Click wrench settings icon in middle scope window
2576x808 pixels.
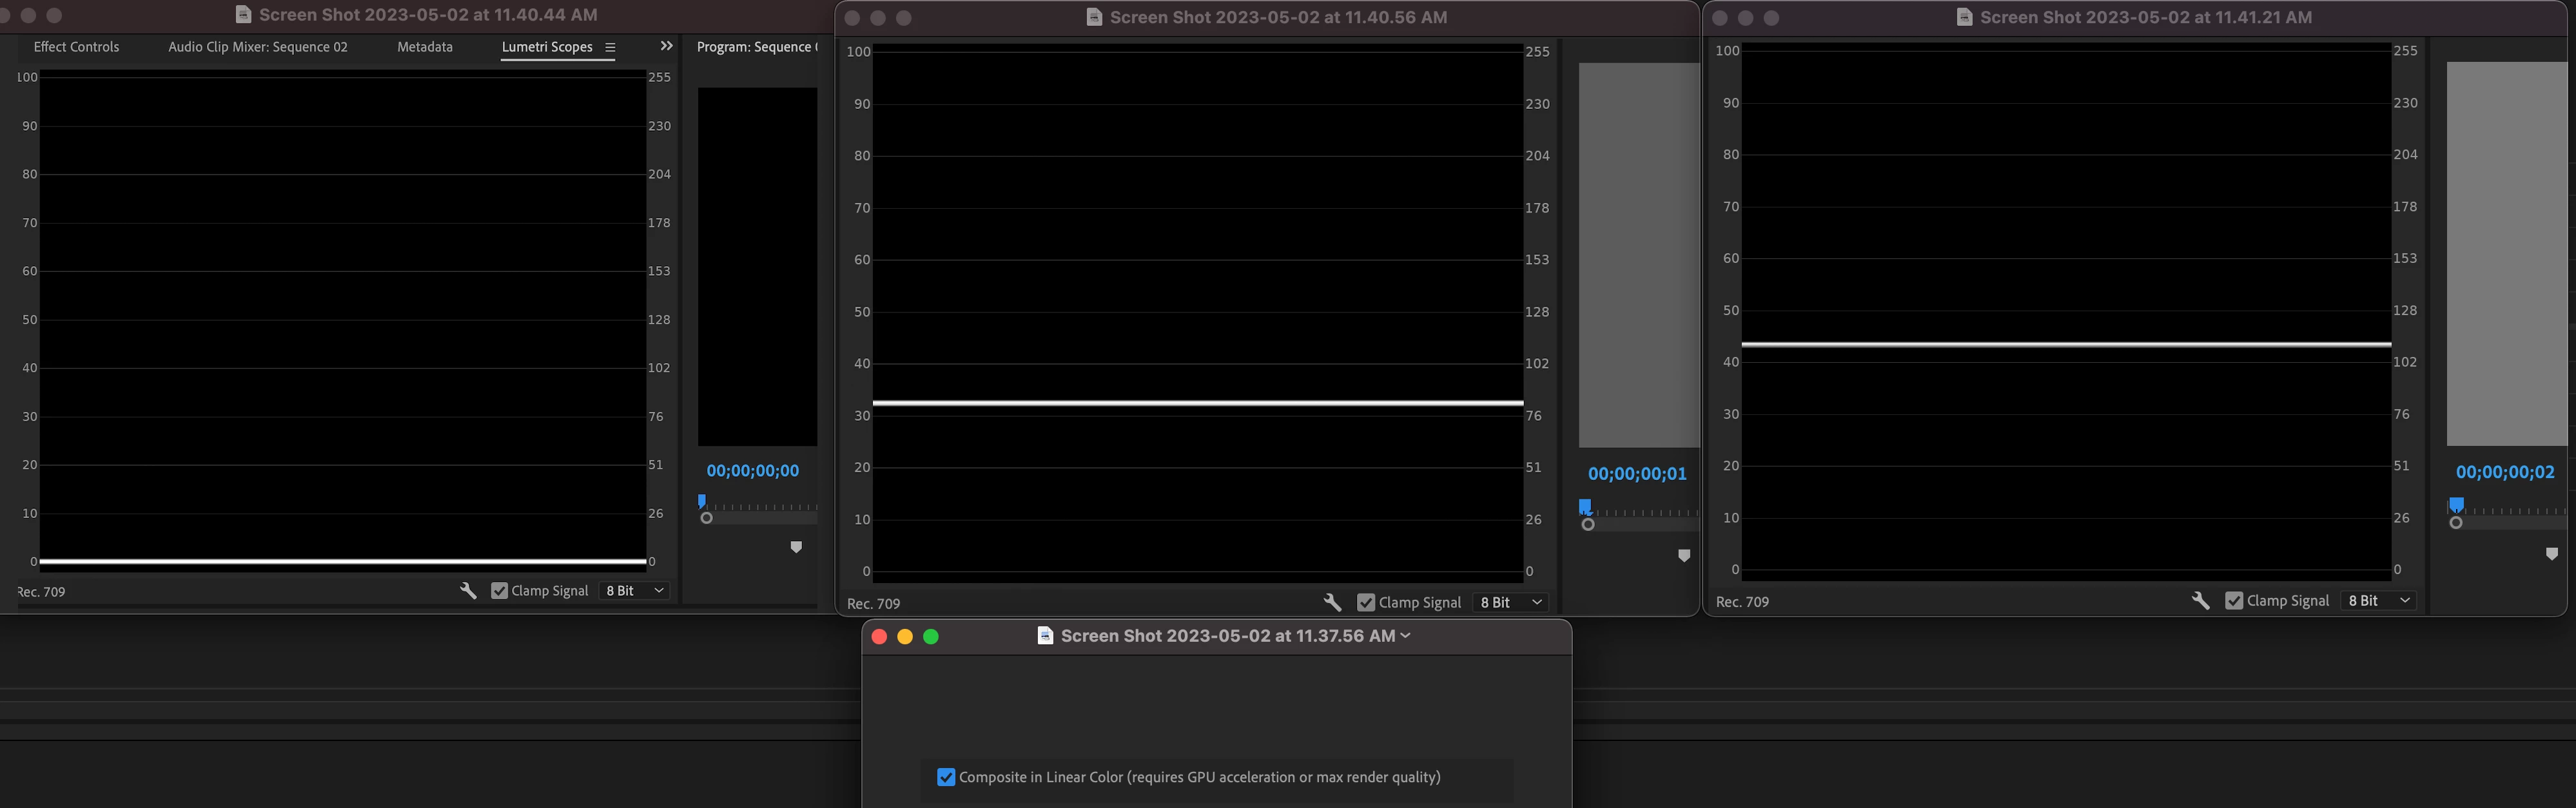1332,602
